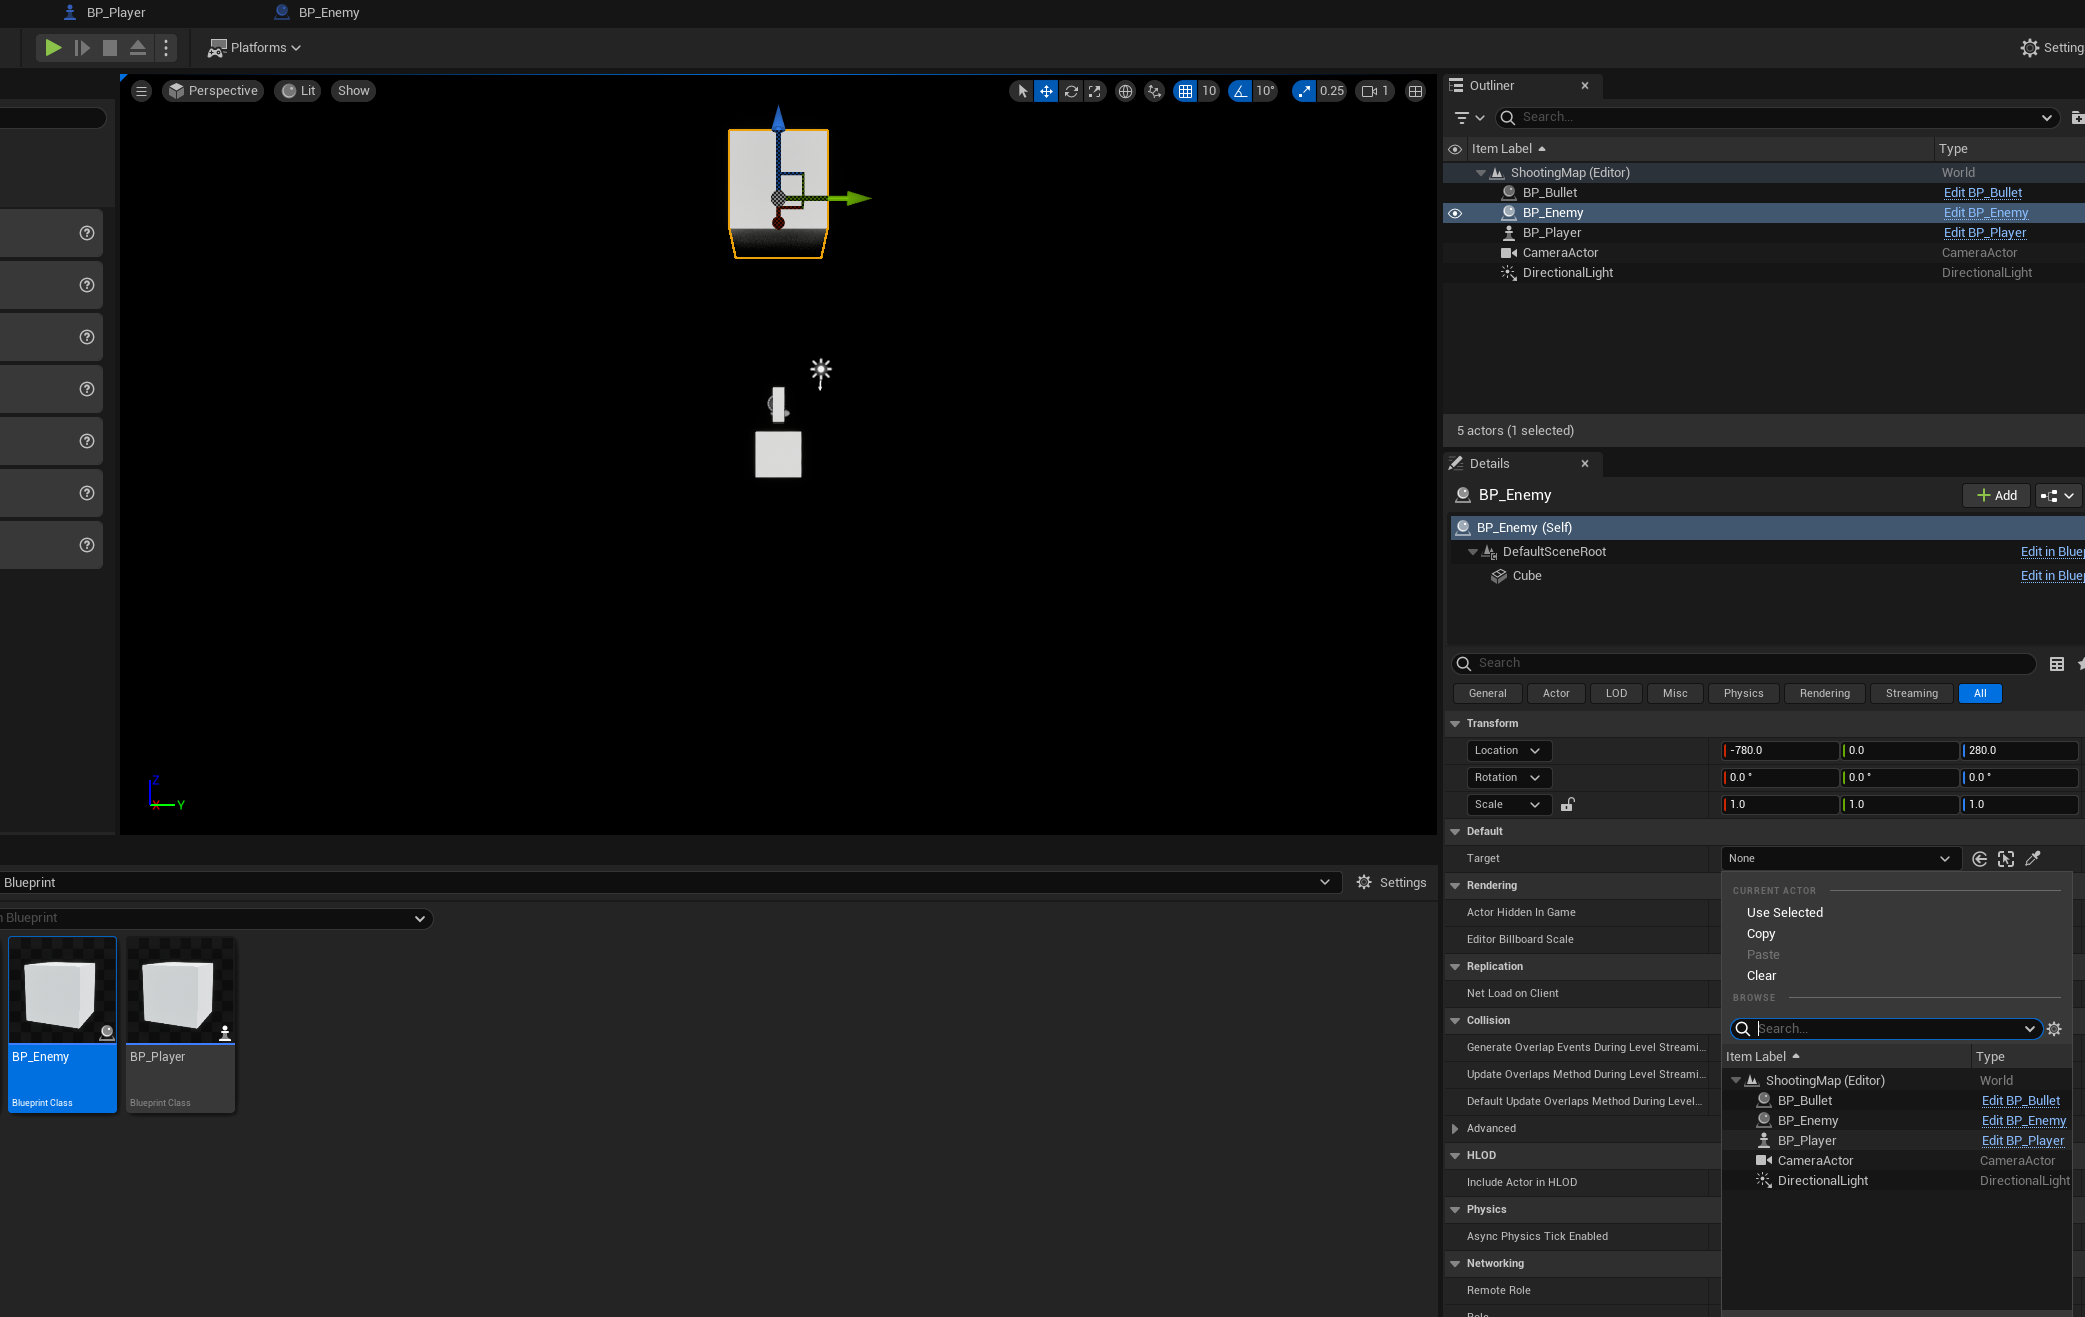The height and width of the screenshot is (1317, 2085).
Task: Toggle world coordinate space globe icon
Action: point(1125,91)
